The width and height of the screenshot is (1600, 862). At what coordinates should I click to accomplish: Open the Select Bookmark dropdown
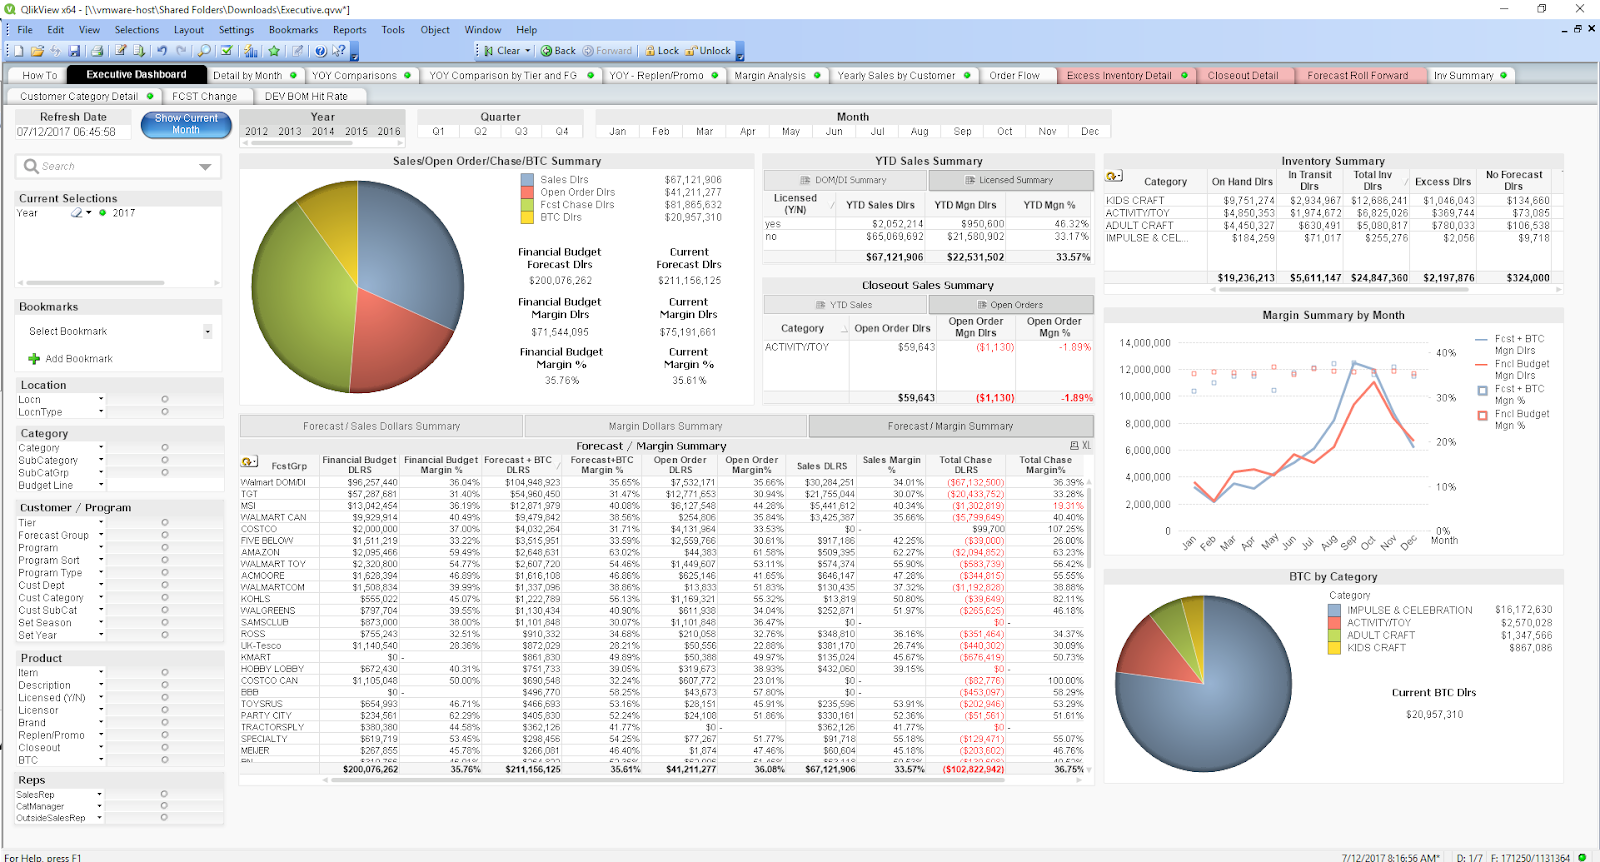pos(207,331)
